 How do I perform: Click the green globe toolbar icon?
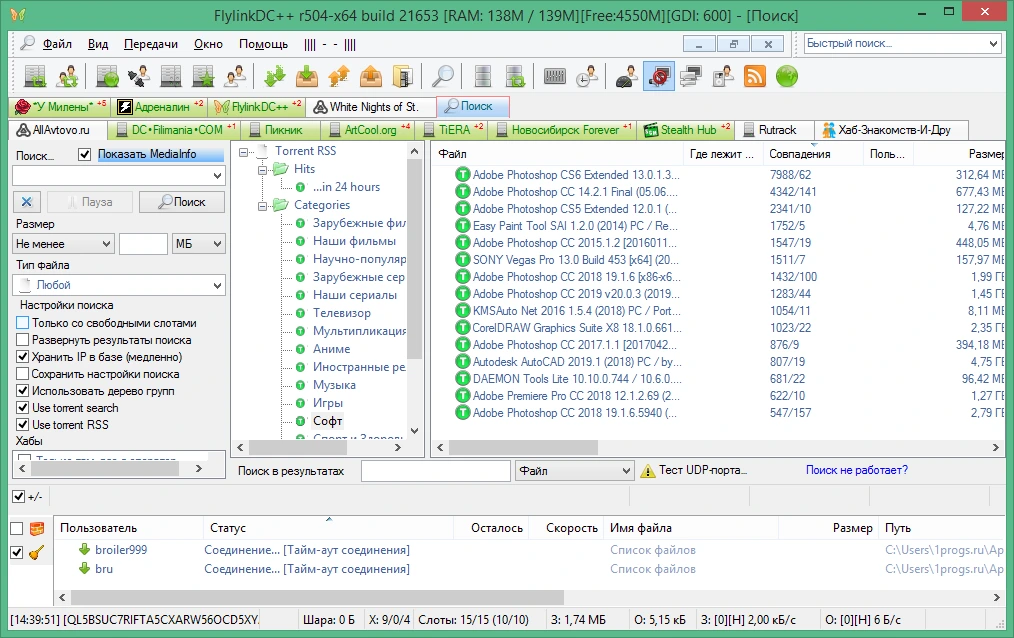click(787, 76)
